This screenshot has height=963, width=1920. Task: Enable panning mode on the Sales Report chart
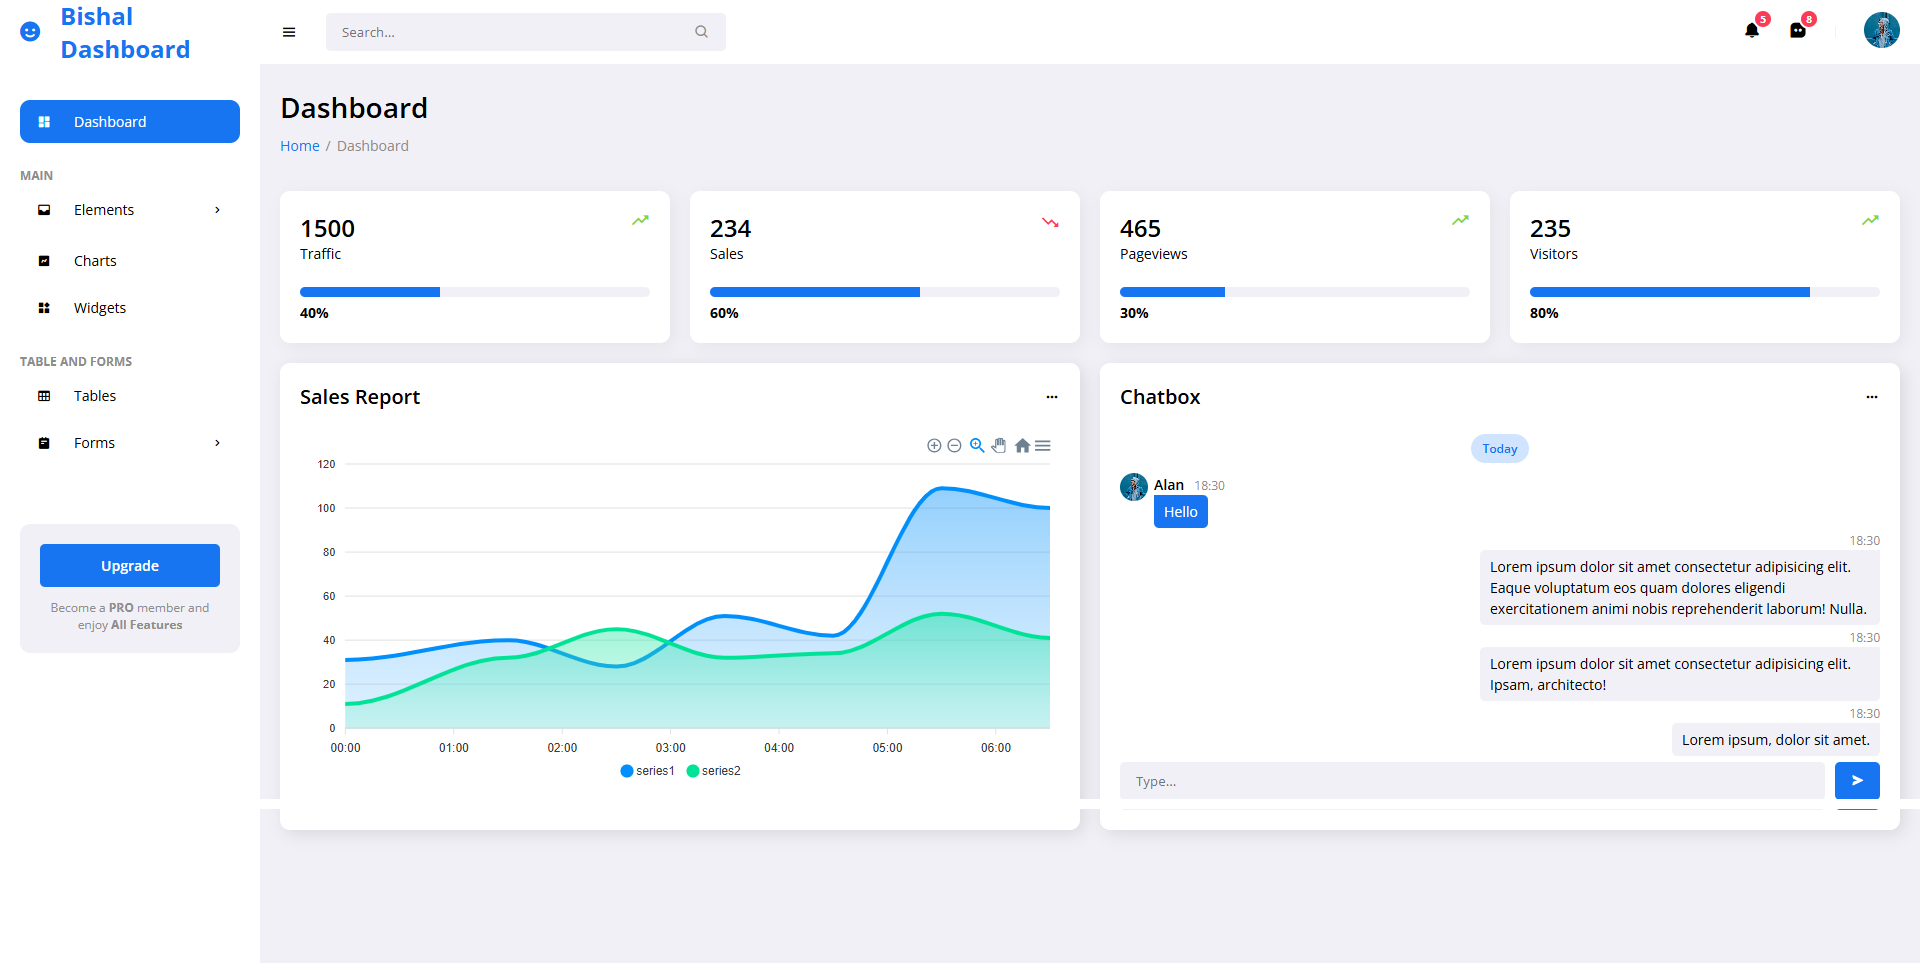click(x=999, y=445)
